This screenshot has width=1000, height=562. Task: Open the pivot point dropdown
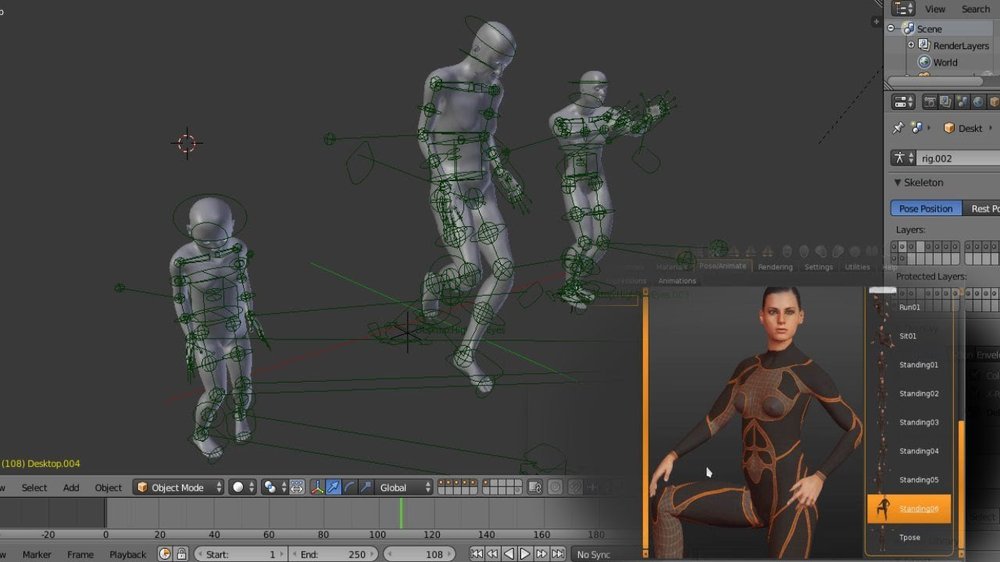[x=274, y=487]
